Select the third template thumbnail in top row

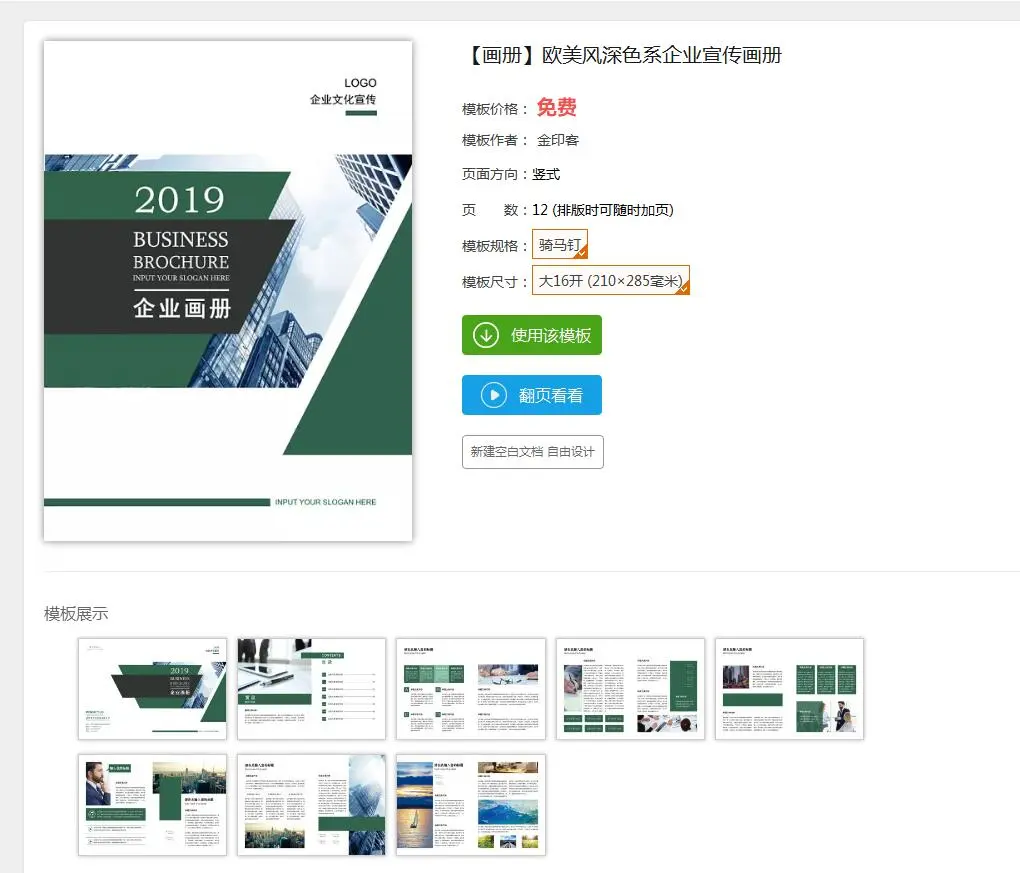(471, 689)
